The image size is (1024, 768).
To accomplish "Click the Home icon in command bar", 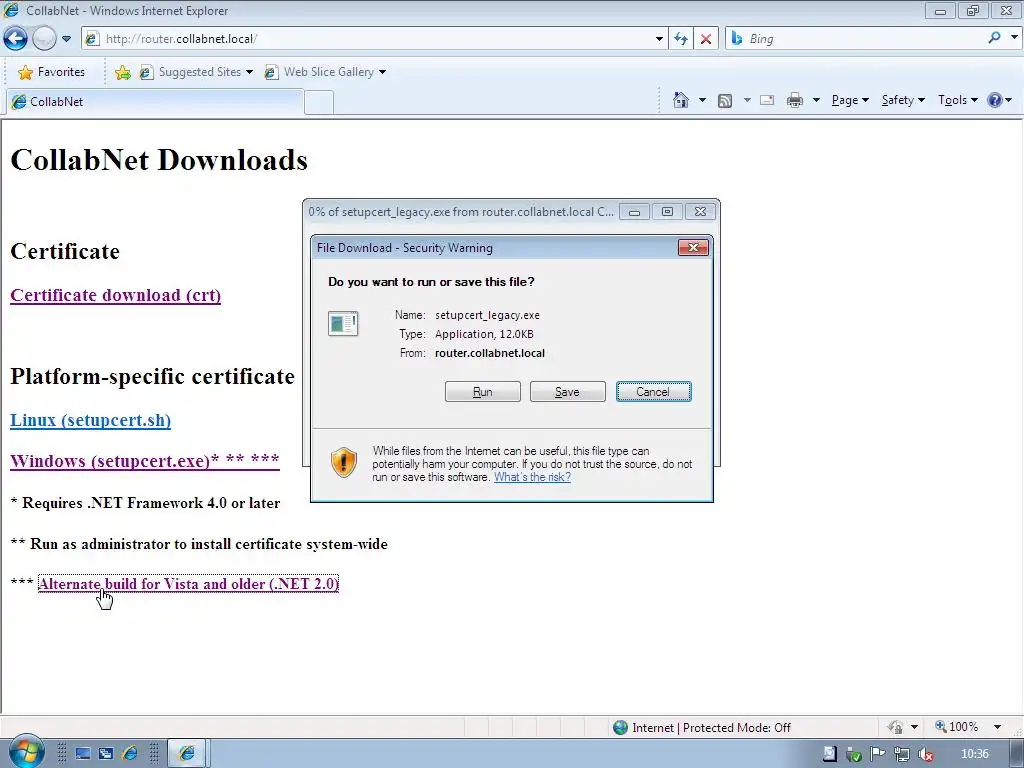I will coord(680,100).
